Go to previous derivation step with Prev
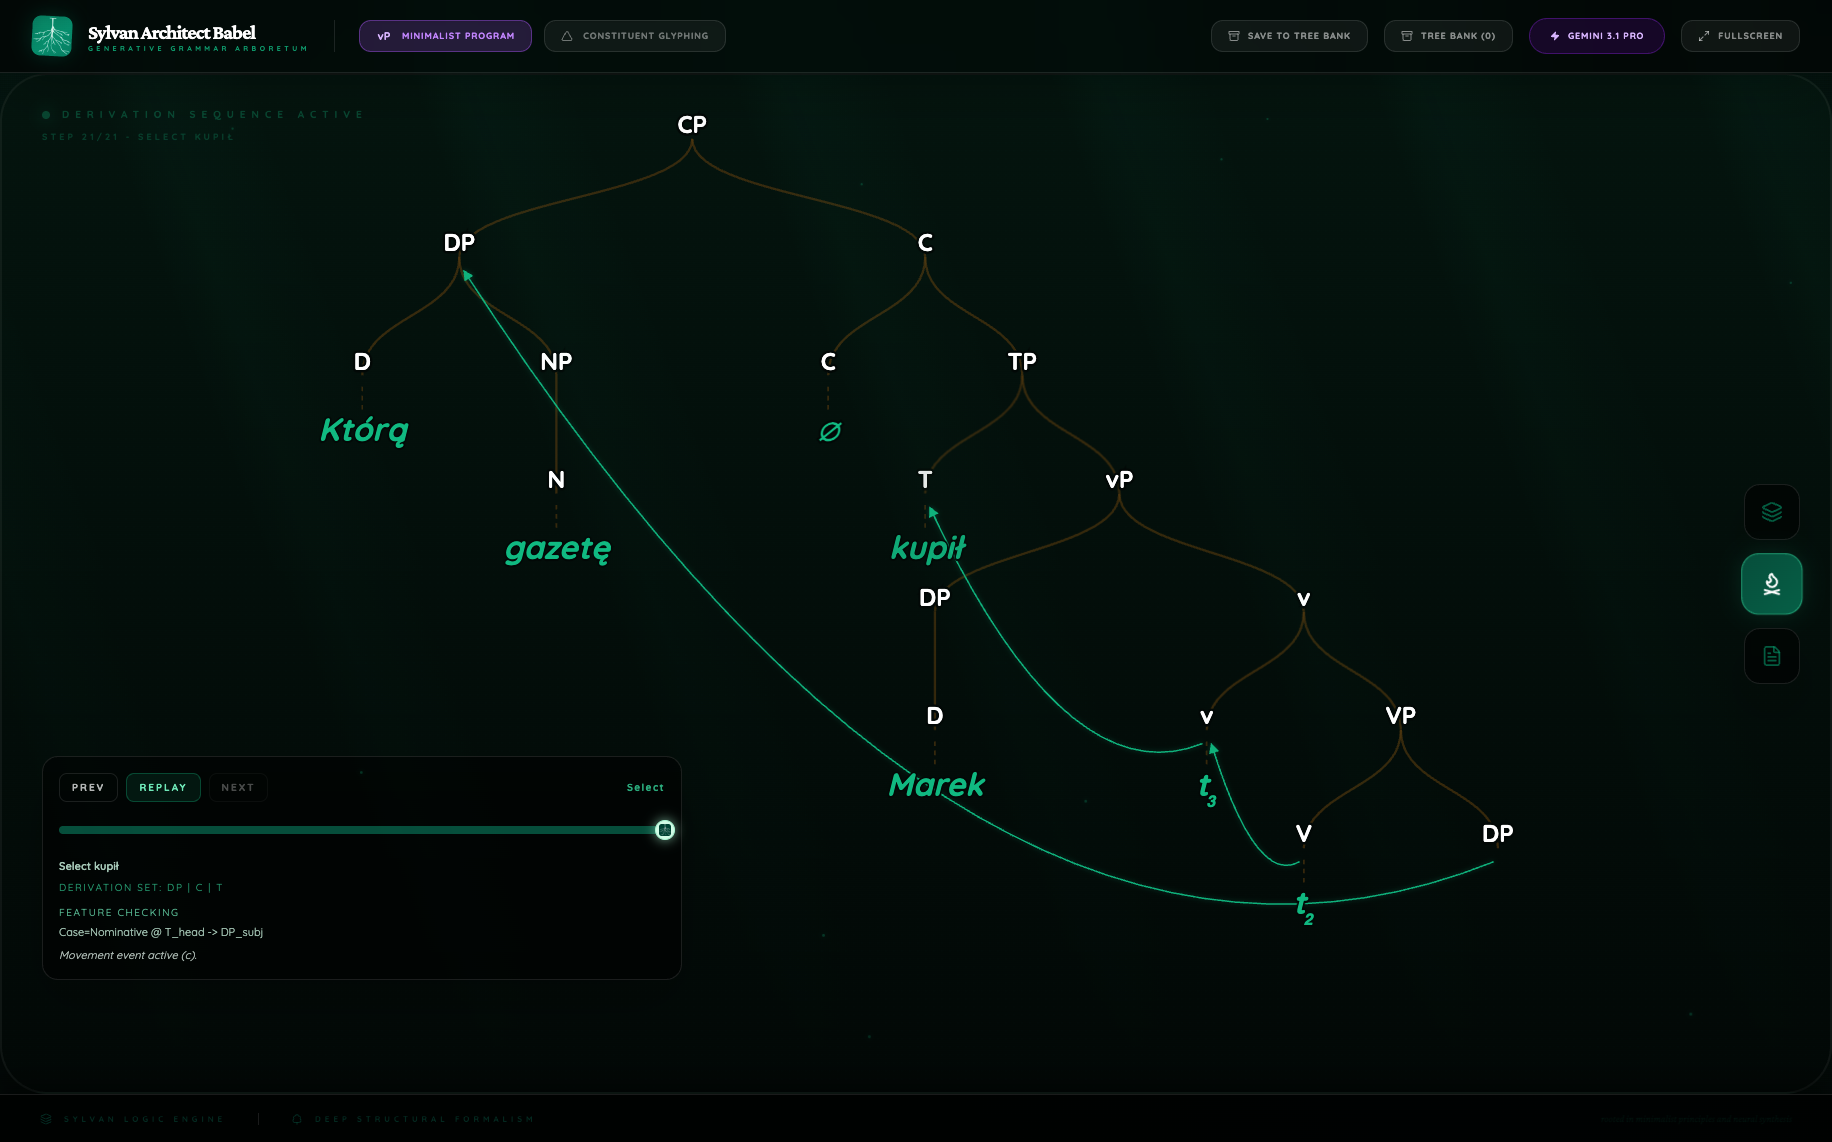The height and width of the screenshot is (1142, 1832). click(88, 788)
